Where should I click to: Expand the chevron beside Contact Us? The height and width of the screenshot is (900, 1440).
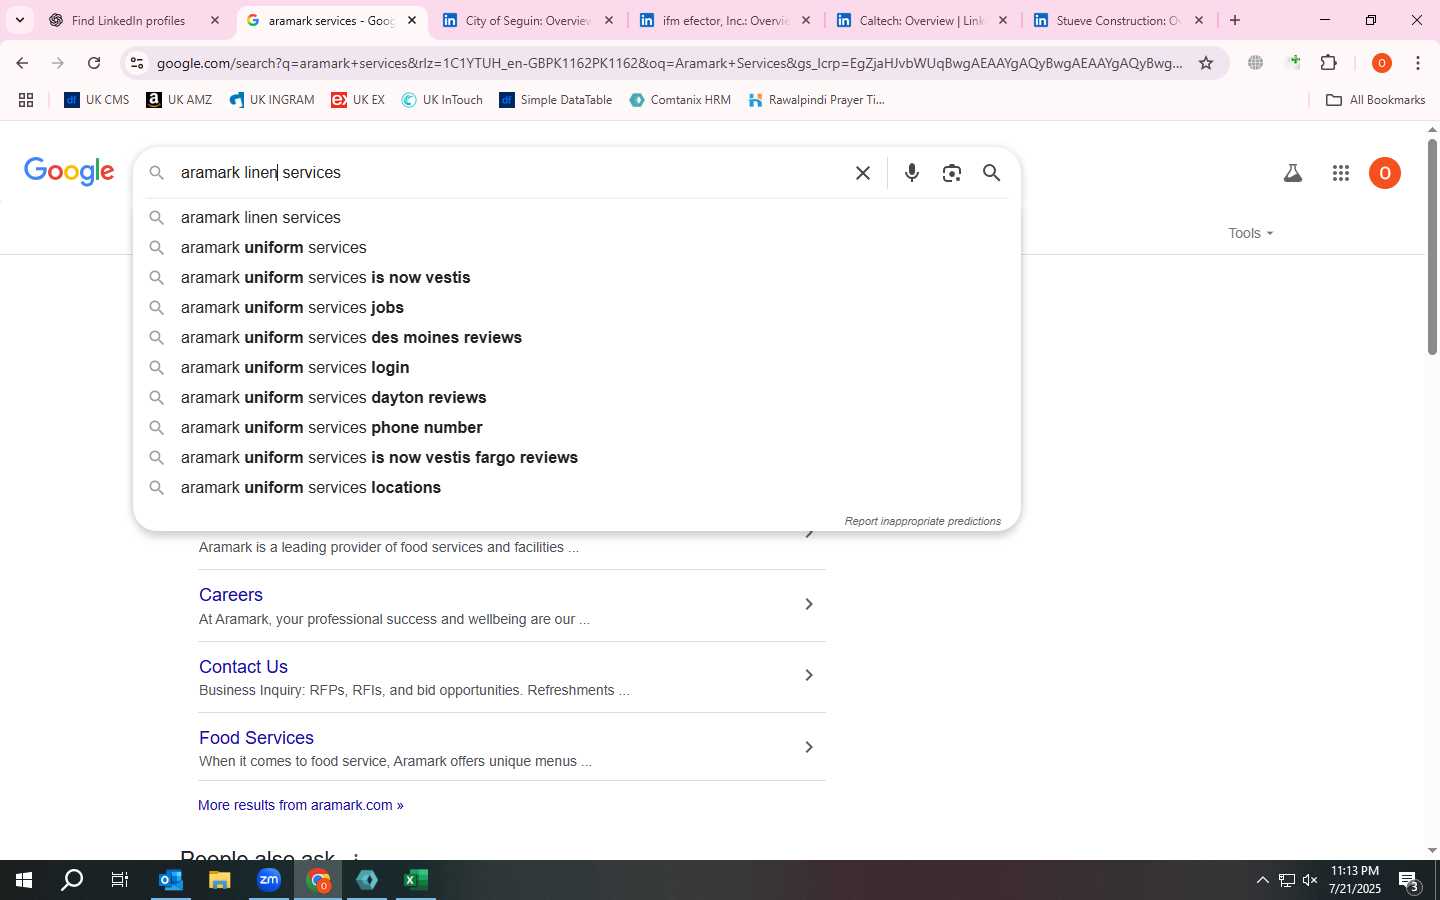[809, 675]
